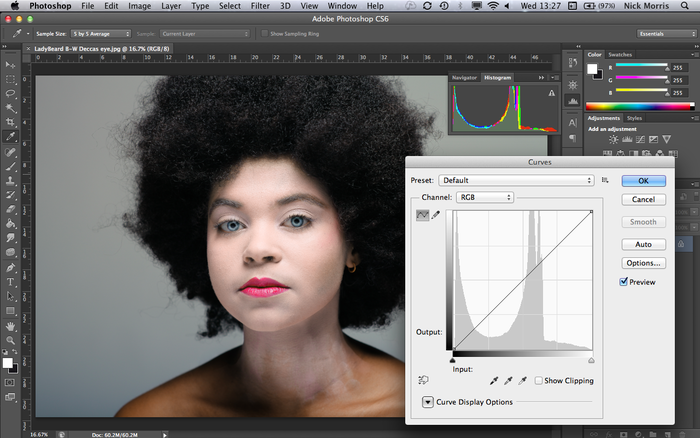Select the Crop tool

coord(11,121)
